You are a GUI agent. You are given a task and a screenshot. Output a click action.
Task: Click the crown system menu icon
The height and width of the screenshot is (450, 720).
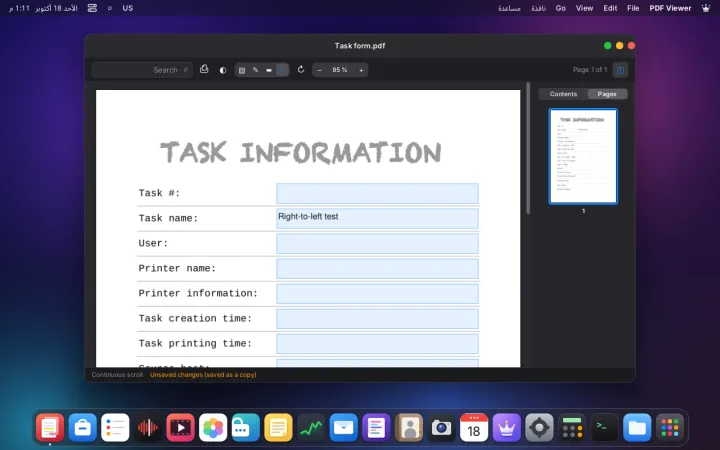pyautogui.click(x=706, y=8)
